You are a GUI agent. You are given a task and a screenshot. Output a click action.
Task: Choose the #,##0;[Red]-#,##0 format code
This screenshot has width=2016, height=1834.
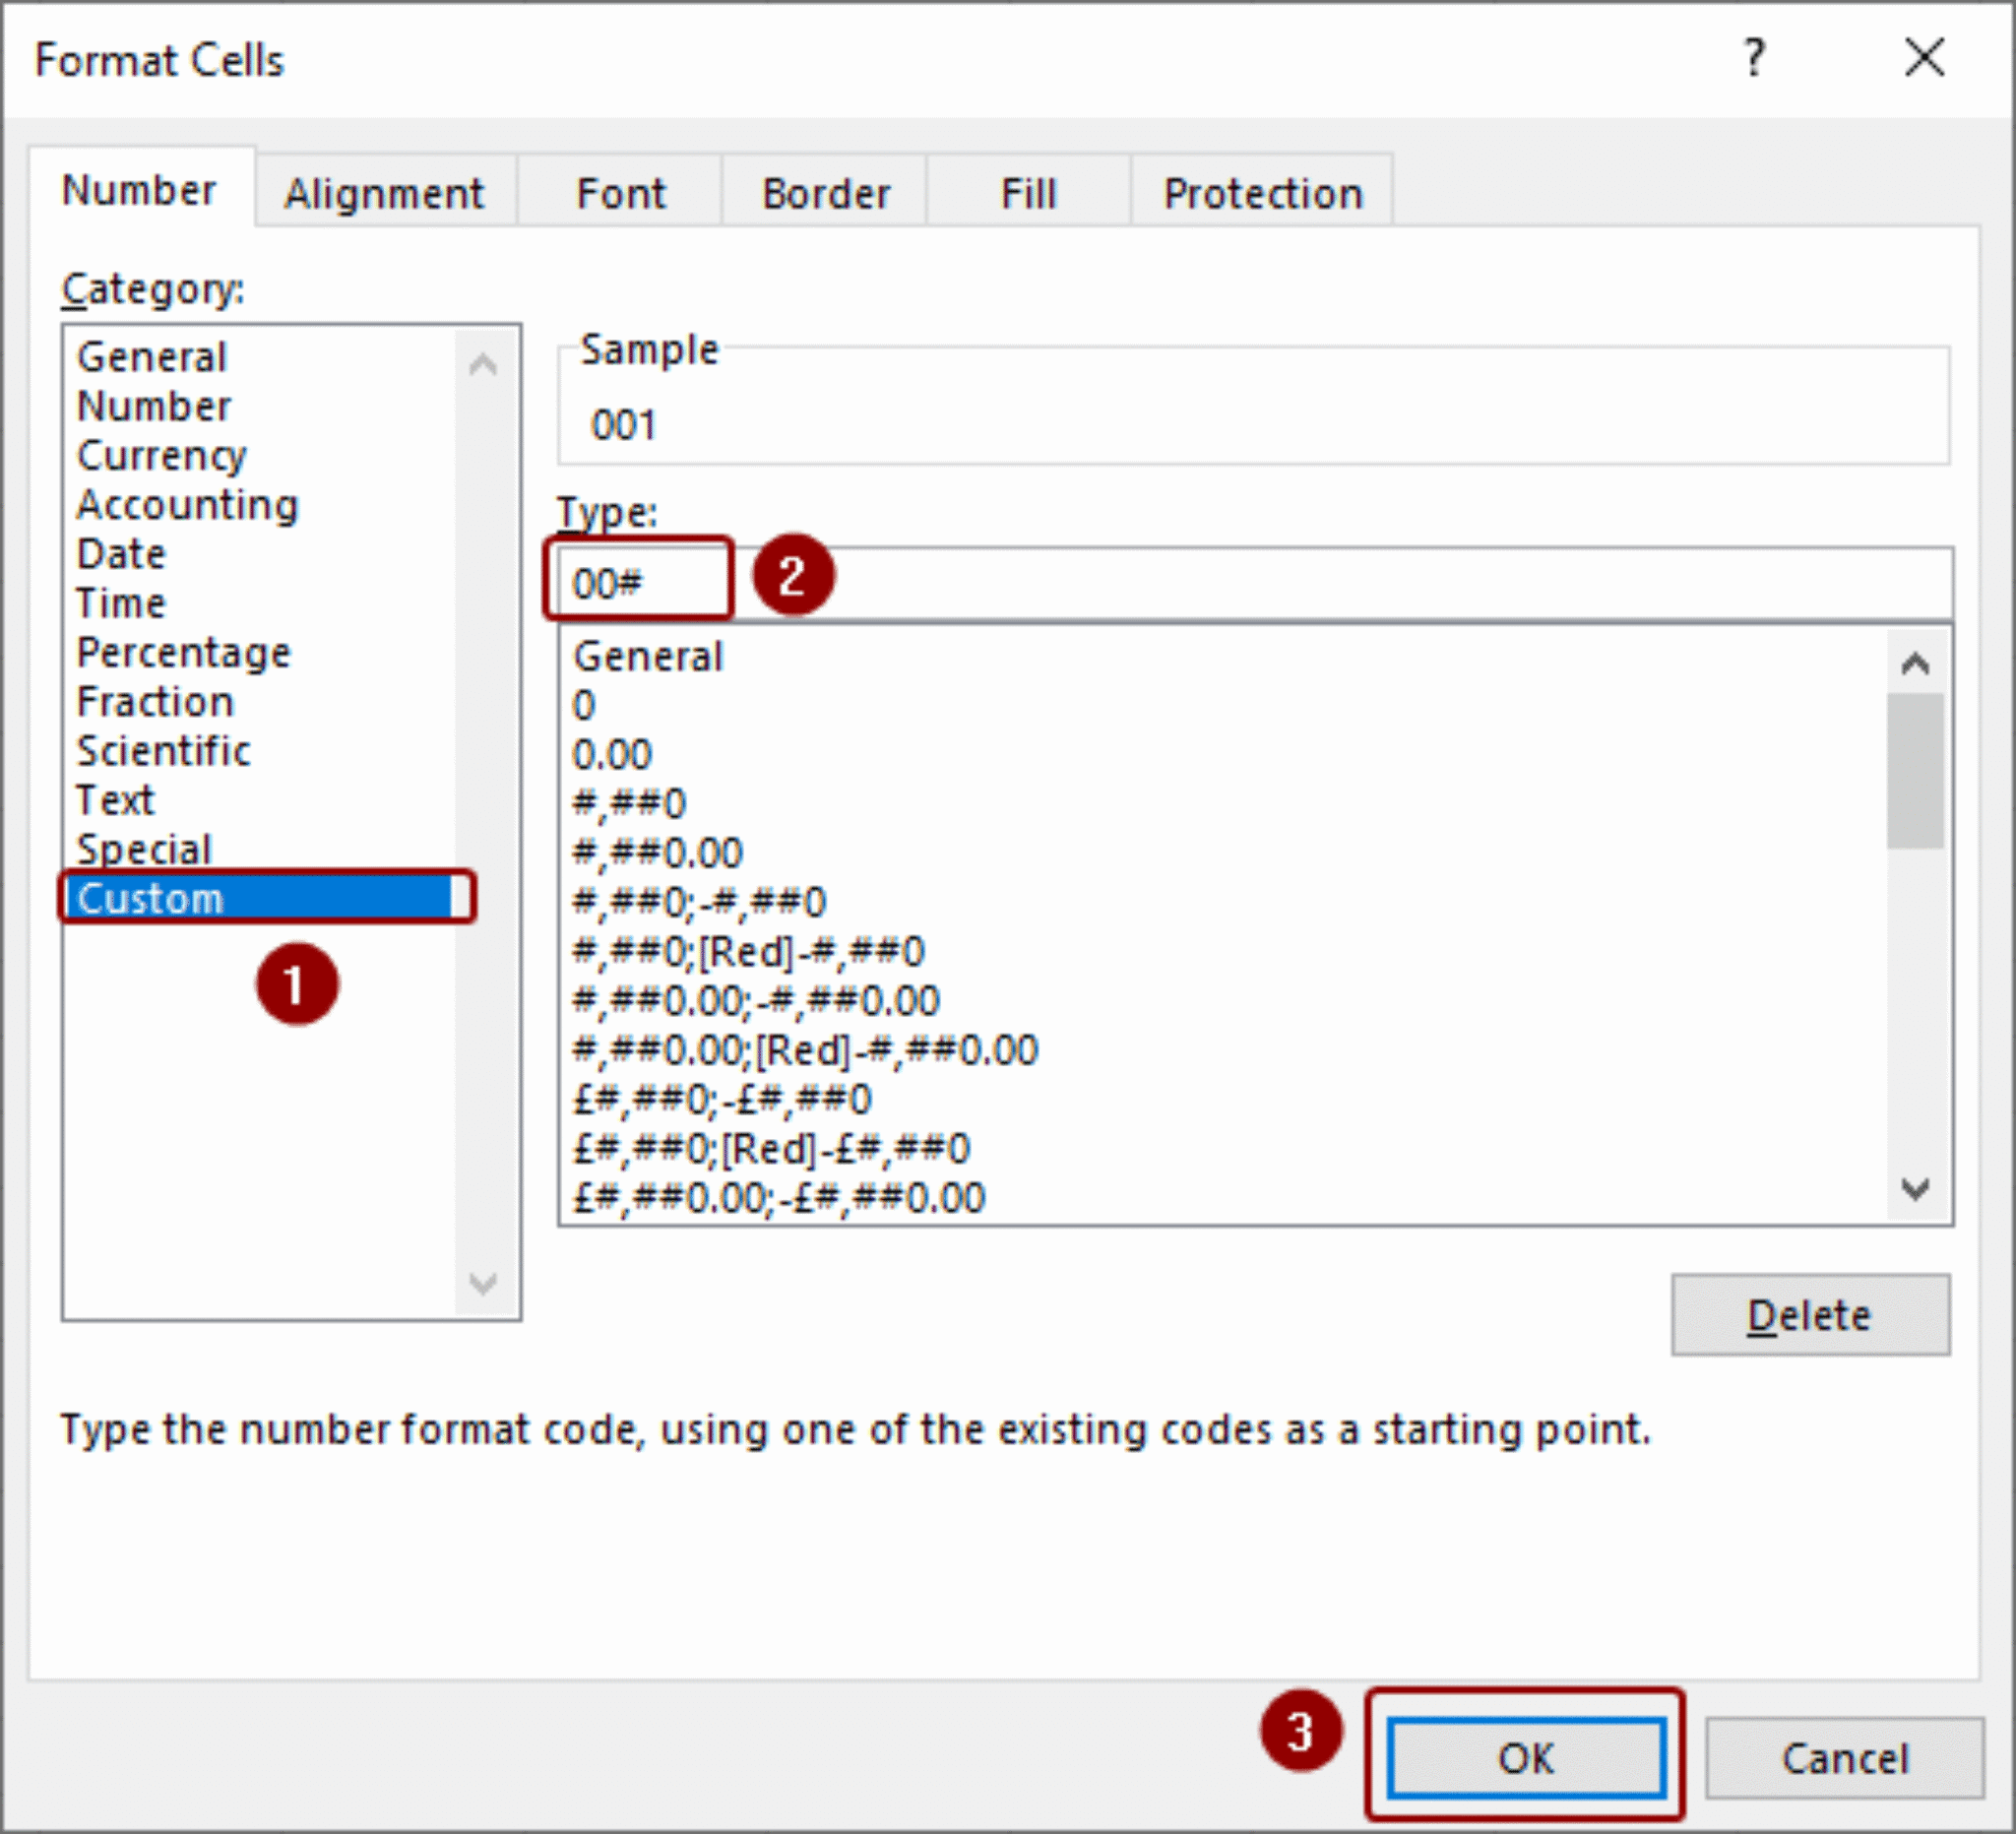[747, 950]
